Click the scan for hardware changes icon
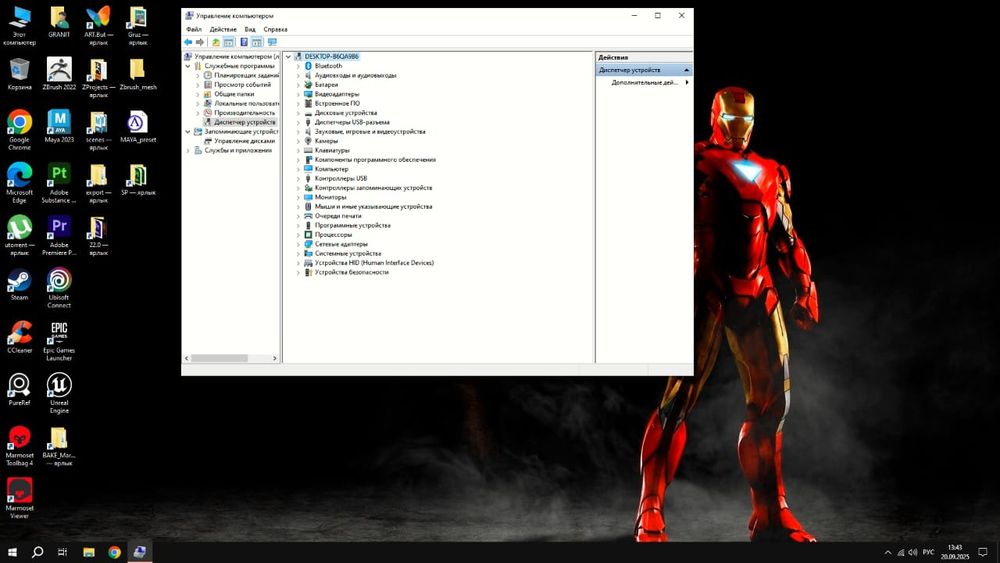This screenshot has height=563, width=1000. 272,42
